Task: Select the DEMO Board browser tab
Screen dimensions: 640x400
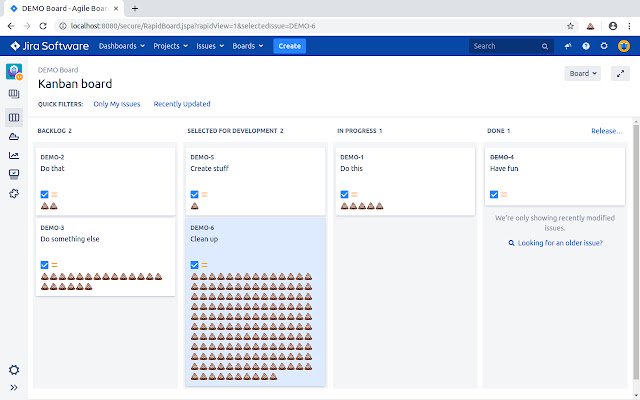Action: tap(64, 9)
